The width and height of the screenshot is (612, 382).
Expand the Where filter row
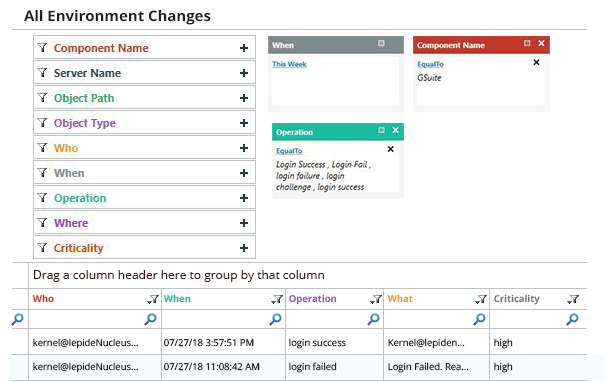[x=244, y=223]
